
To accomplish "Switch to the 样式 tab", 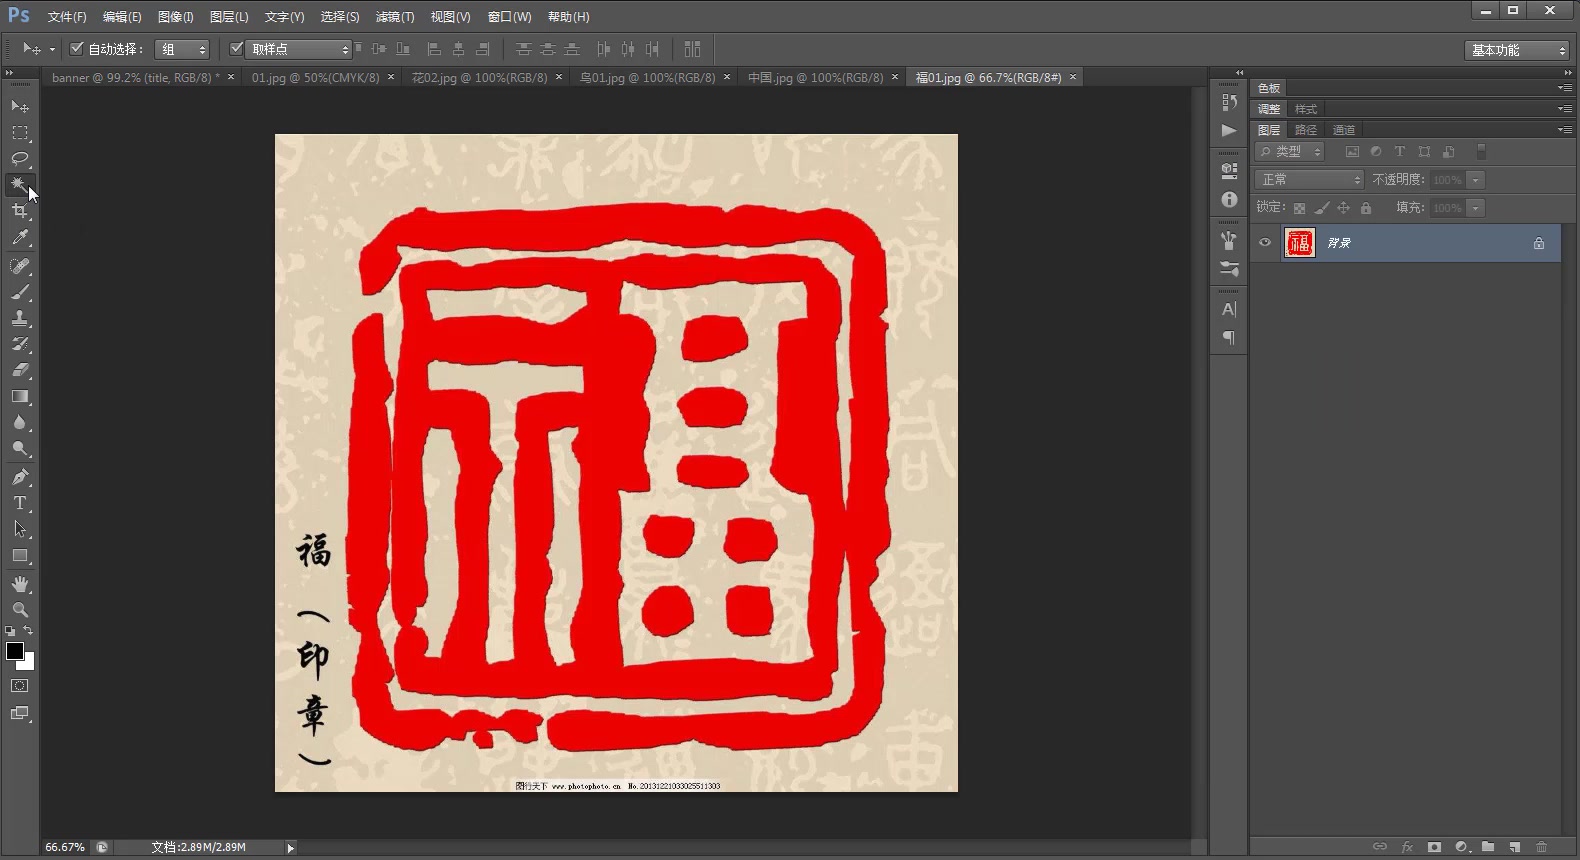I will pyautogui.click(x=1306, y=109).
